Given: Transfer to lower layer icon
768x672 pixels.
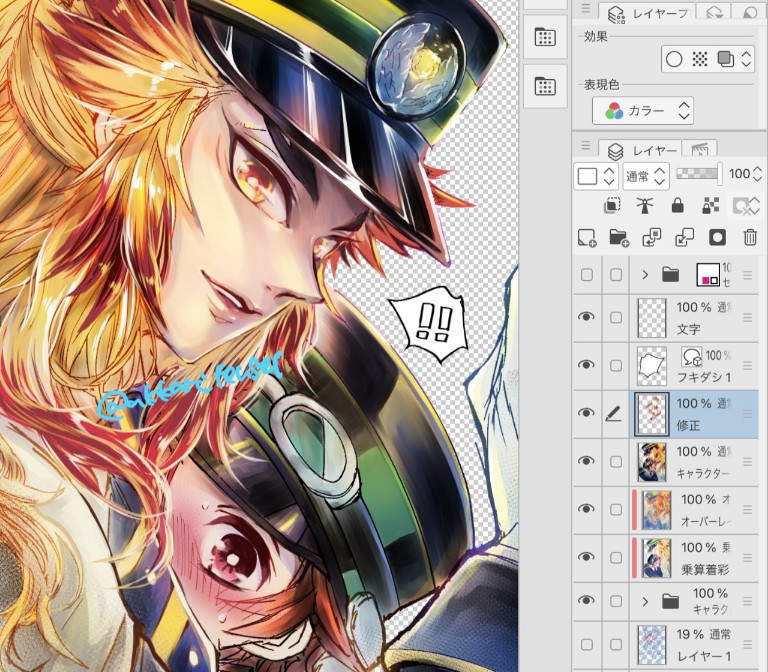Looking at the screenshot, I should point(651,238).
